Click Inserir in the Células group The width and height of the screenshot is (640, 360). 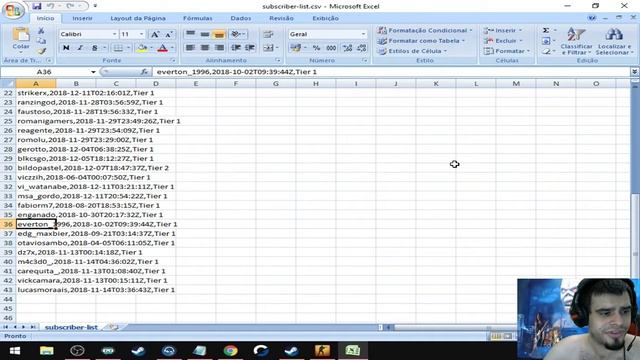(502, 30)
